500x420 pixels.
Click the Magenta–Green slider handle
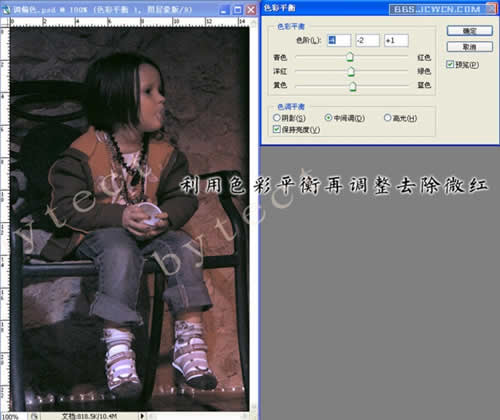351,71
